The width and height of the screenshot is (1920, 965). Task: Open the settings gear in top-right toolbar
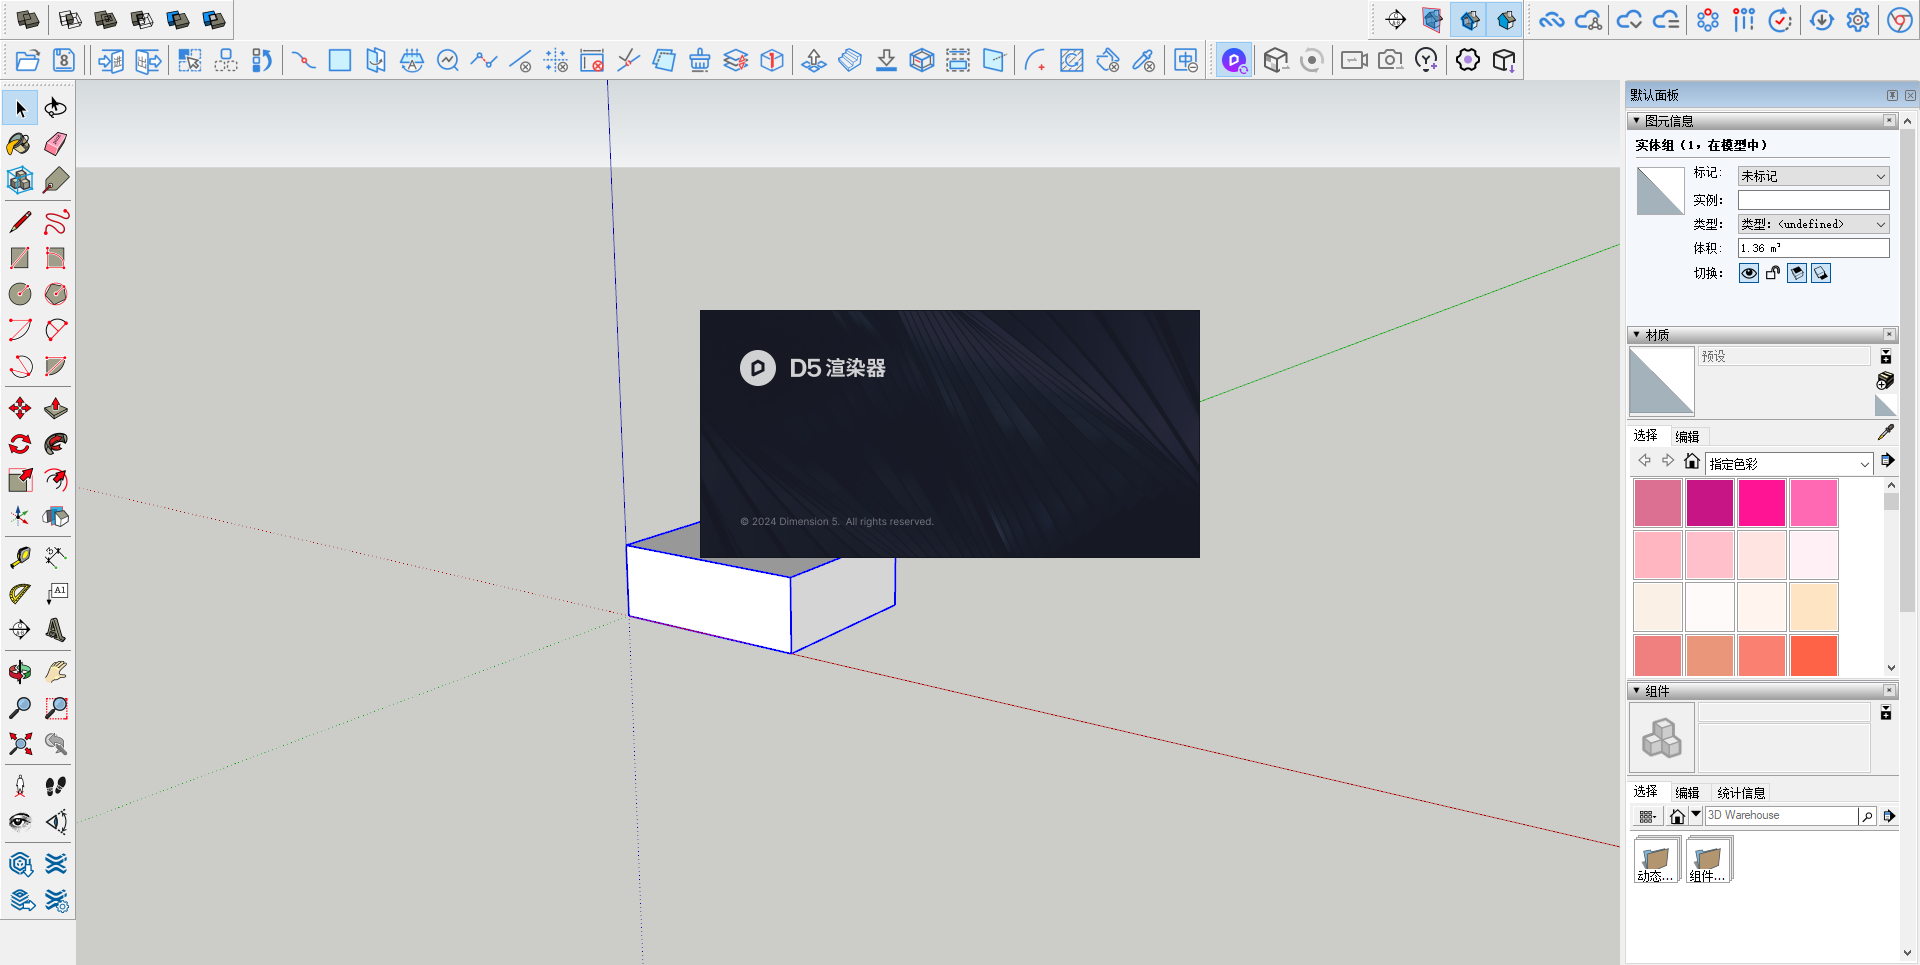[x=1858, y=20]
